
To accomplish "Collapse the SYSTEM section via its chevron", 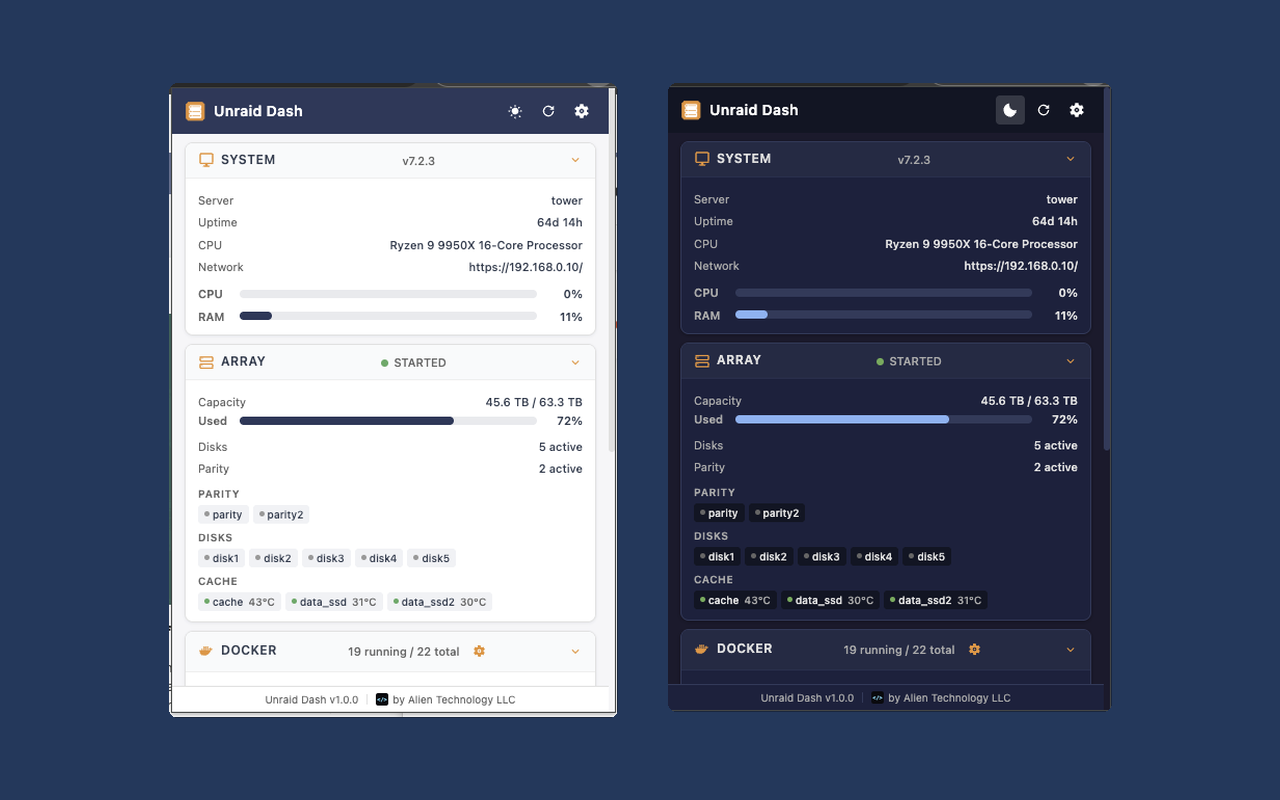I will (x=575, y=159).
